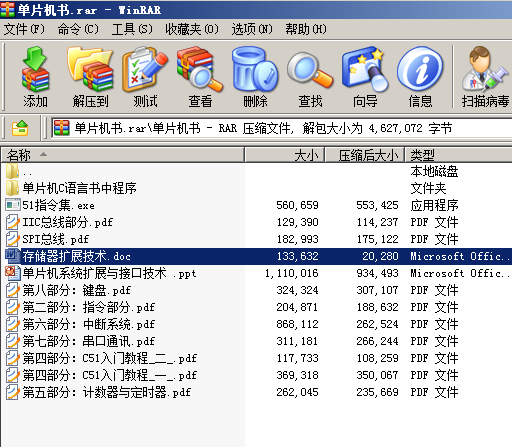The width and height of the screenshot is (512, 447).
Task: Click size value 560,659
Action: [297, 205]
